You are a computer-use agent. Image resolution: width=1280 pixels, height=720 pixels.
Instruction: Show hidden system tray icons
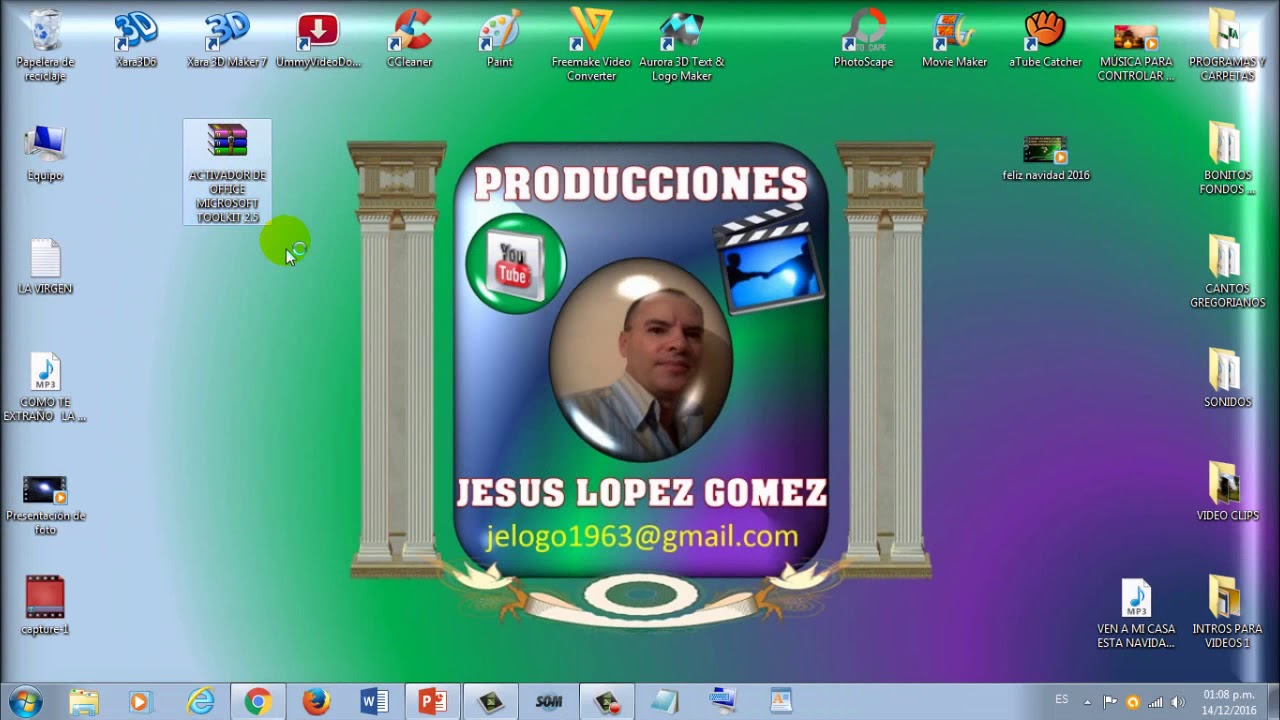(1087, 702)
